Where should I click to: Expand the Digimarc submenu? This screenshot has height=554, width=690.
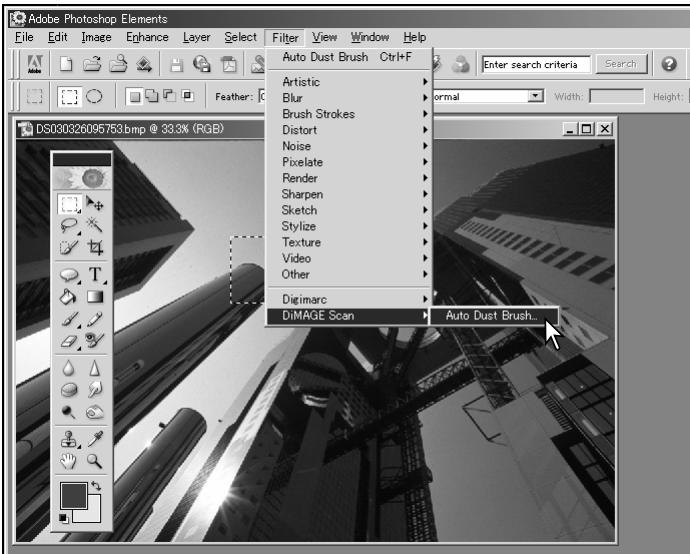coord(349,299)
